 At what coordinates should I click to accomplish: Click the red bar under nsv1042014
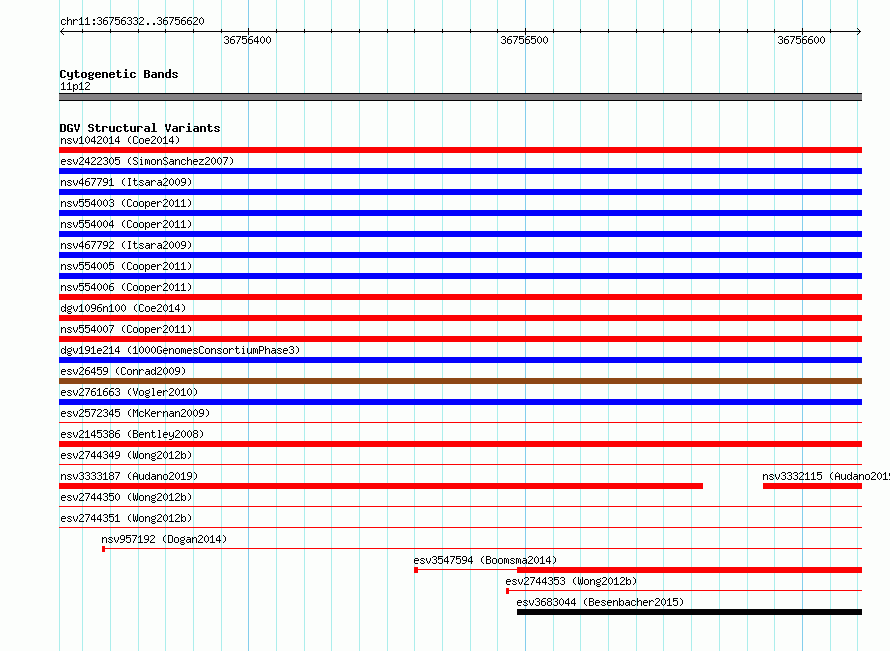coord(460,150)
